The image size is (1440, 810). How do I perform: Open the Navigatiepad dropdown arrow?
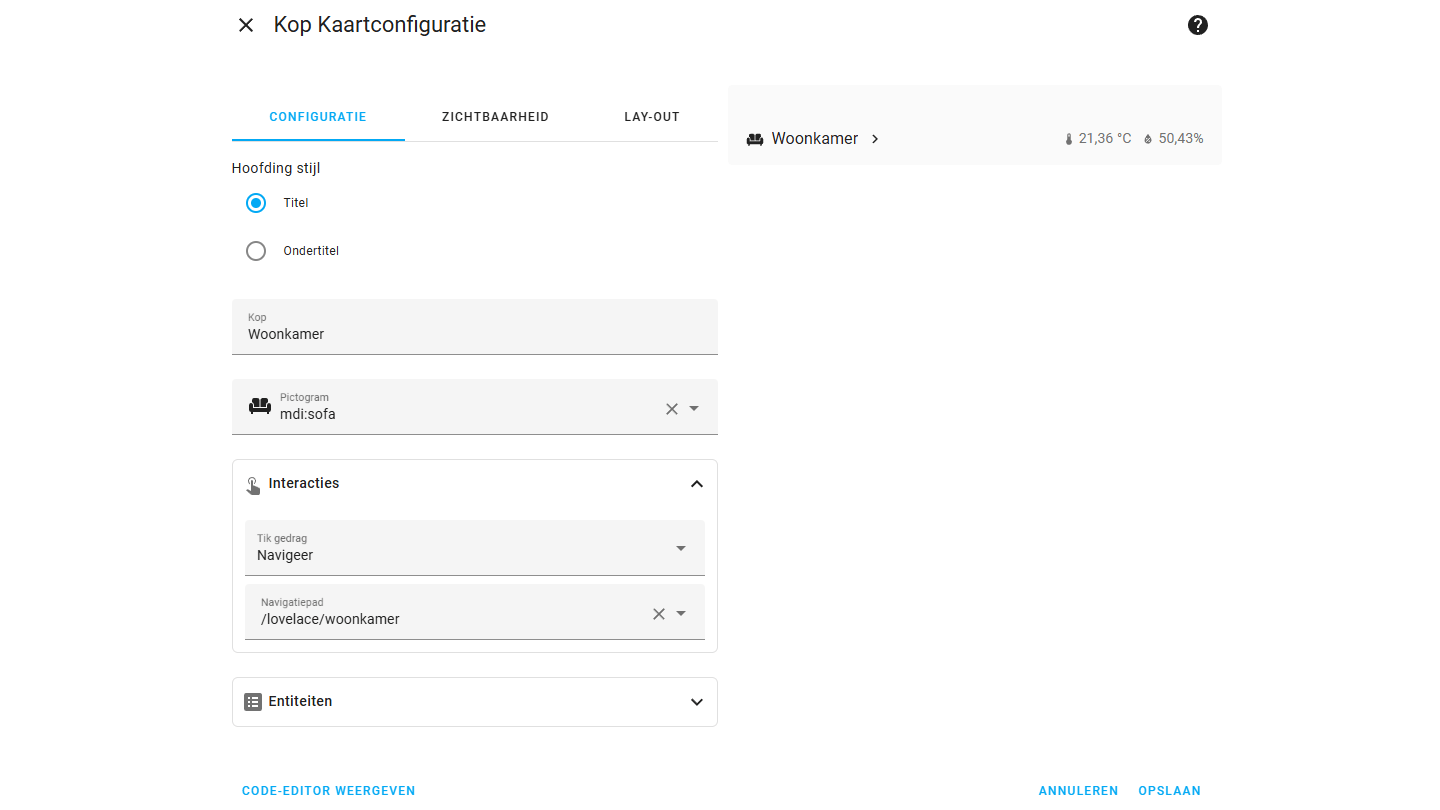681,614
